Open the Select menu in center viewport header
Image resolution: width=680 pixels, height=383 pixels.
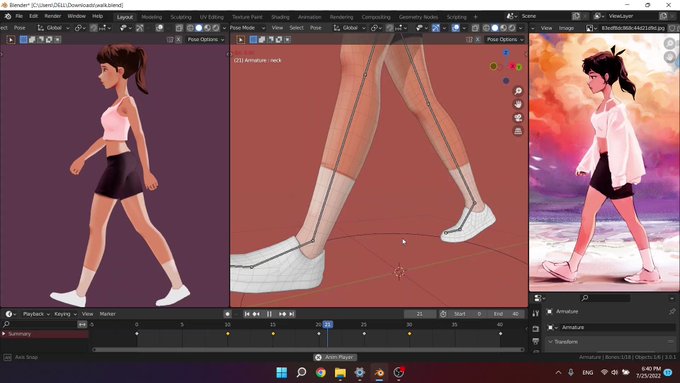point(297,28)
